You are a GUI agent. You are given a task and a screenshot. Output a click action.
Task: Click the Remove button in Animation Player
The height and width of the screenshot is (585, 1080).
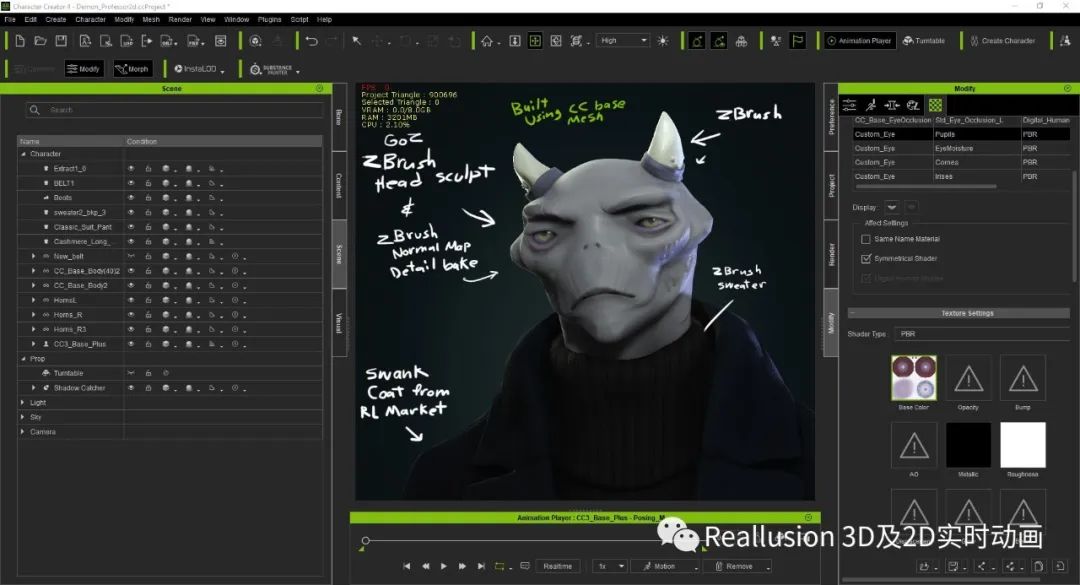pyautogui.click(x=737, y=566)
